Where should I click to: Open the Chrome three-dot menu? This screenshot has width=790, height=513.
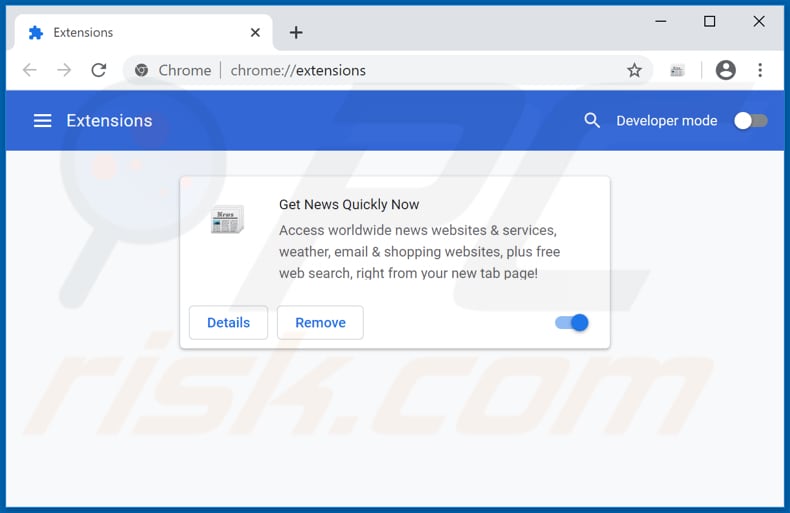pyautogui.click(x=760, y=70)
